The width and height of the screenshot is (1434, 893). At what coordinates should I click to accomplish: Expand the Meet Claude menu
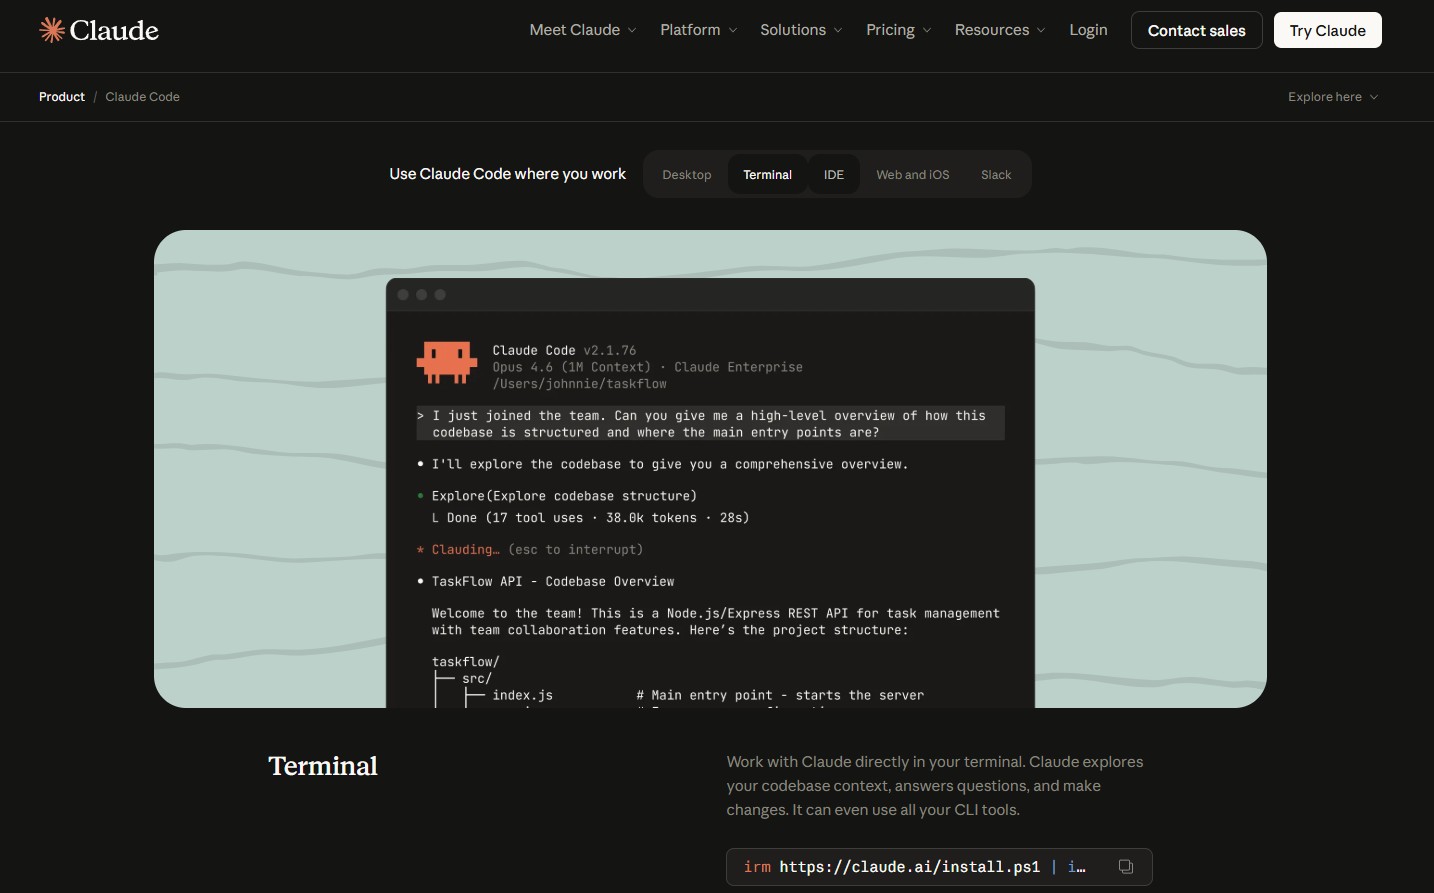[583, 30]
